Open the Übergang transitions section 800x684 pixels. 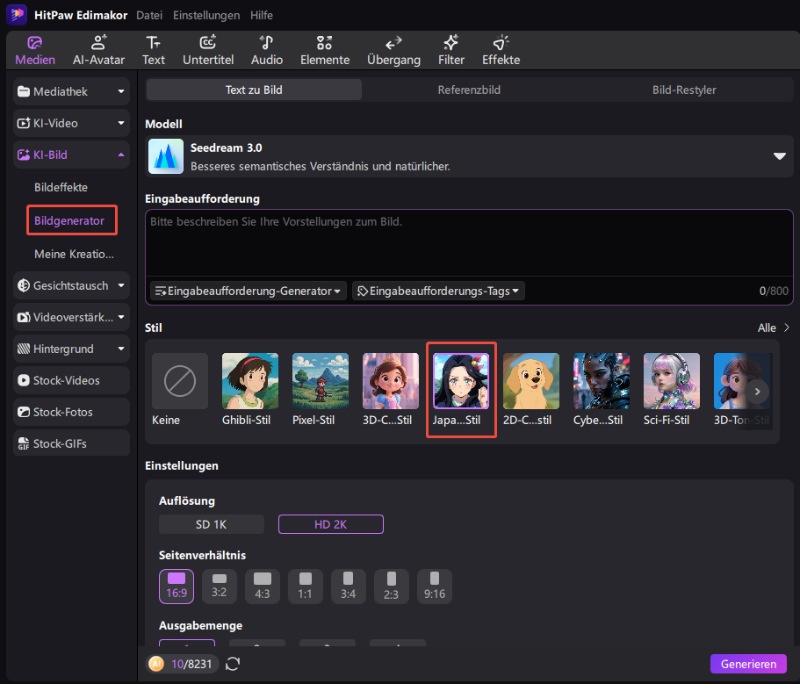(393, 50)
